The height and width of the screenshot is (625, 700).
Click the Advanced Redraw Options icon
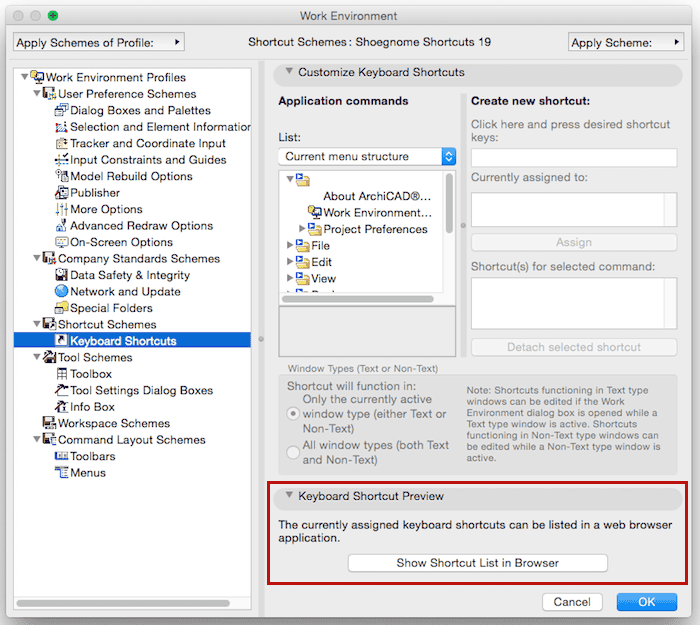(61, 225)
